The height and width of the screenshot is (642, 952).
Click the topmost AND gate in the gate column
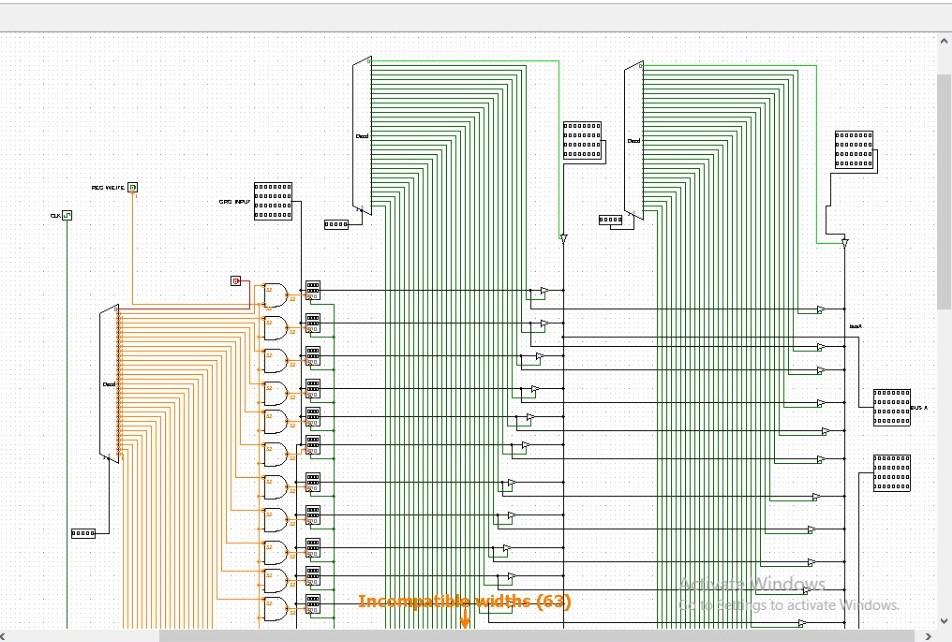pyautogui.click(x=275, y=295)
